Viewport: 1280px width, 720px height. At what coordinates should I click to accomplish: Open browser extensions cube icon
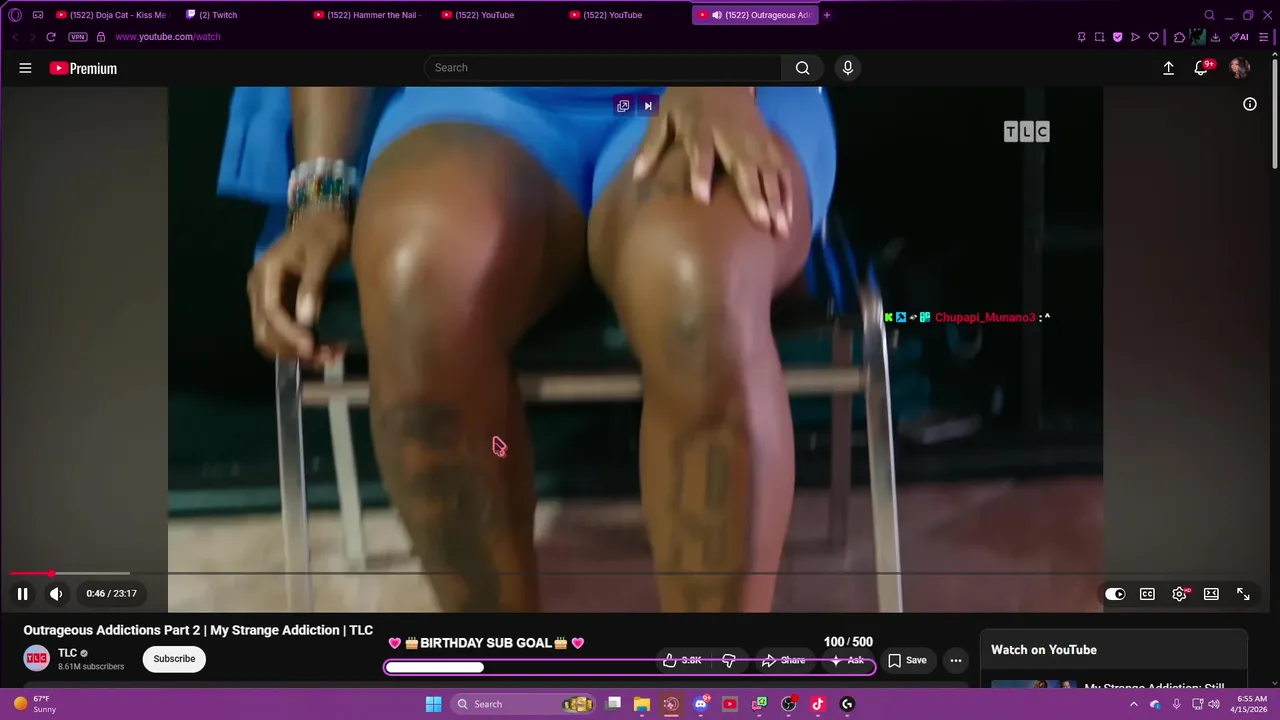coord(1179,37)
